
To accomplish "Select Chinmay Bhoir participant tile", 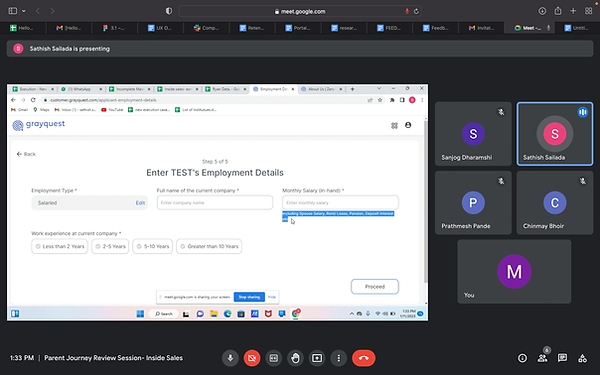I will pyautogui.click(x=554, y=202).
